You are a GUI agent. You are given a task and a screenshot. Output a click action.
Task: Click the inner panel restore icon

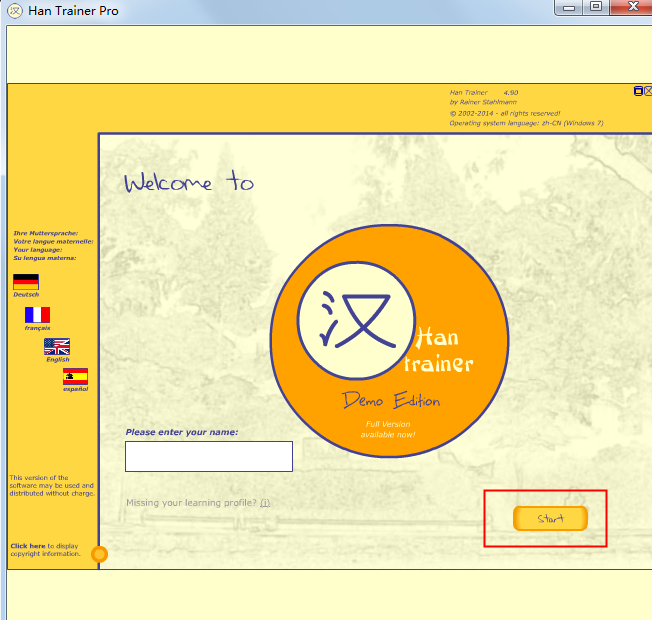pos(638,91)
